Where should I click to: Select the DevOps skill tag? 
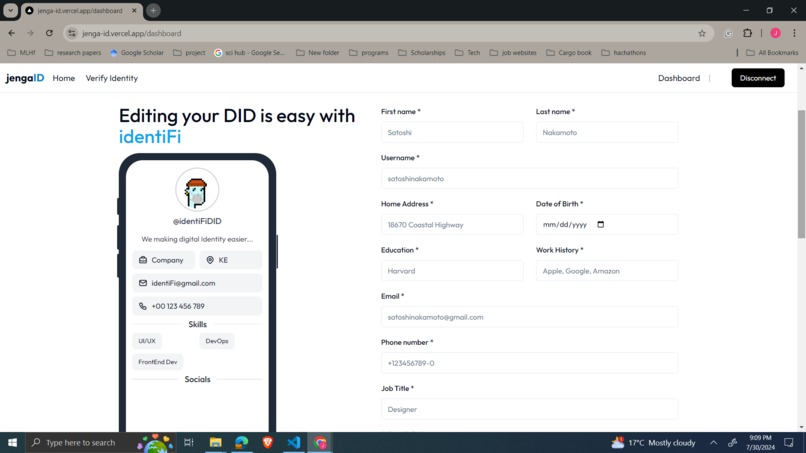216,341
